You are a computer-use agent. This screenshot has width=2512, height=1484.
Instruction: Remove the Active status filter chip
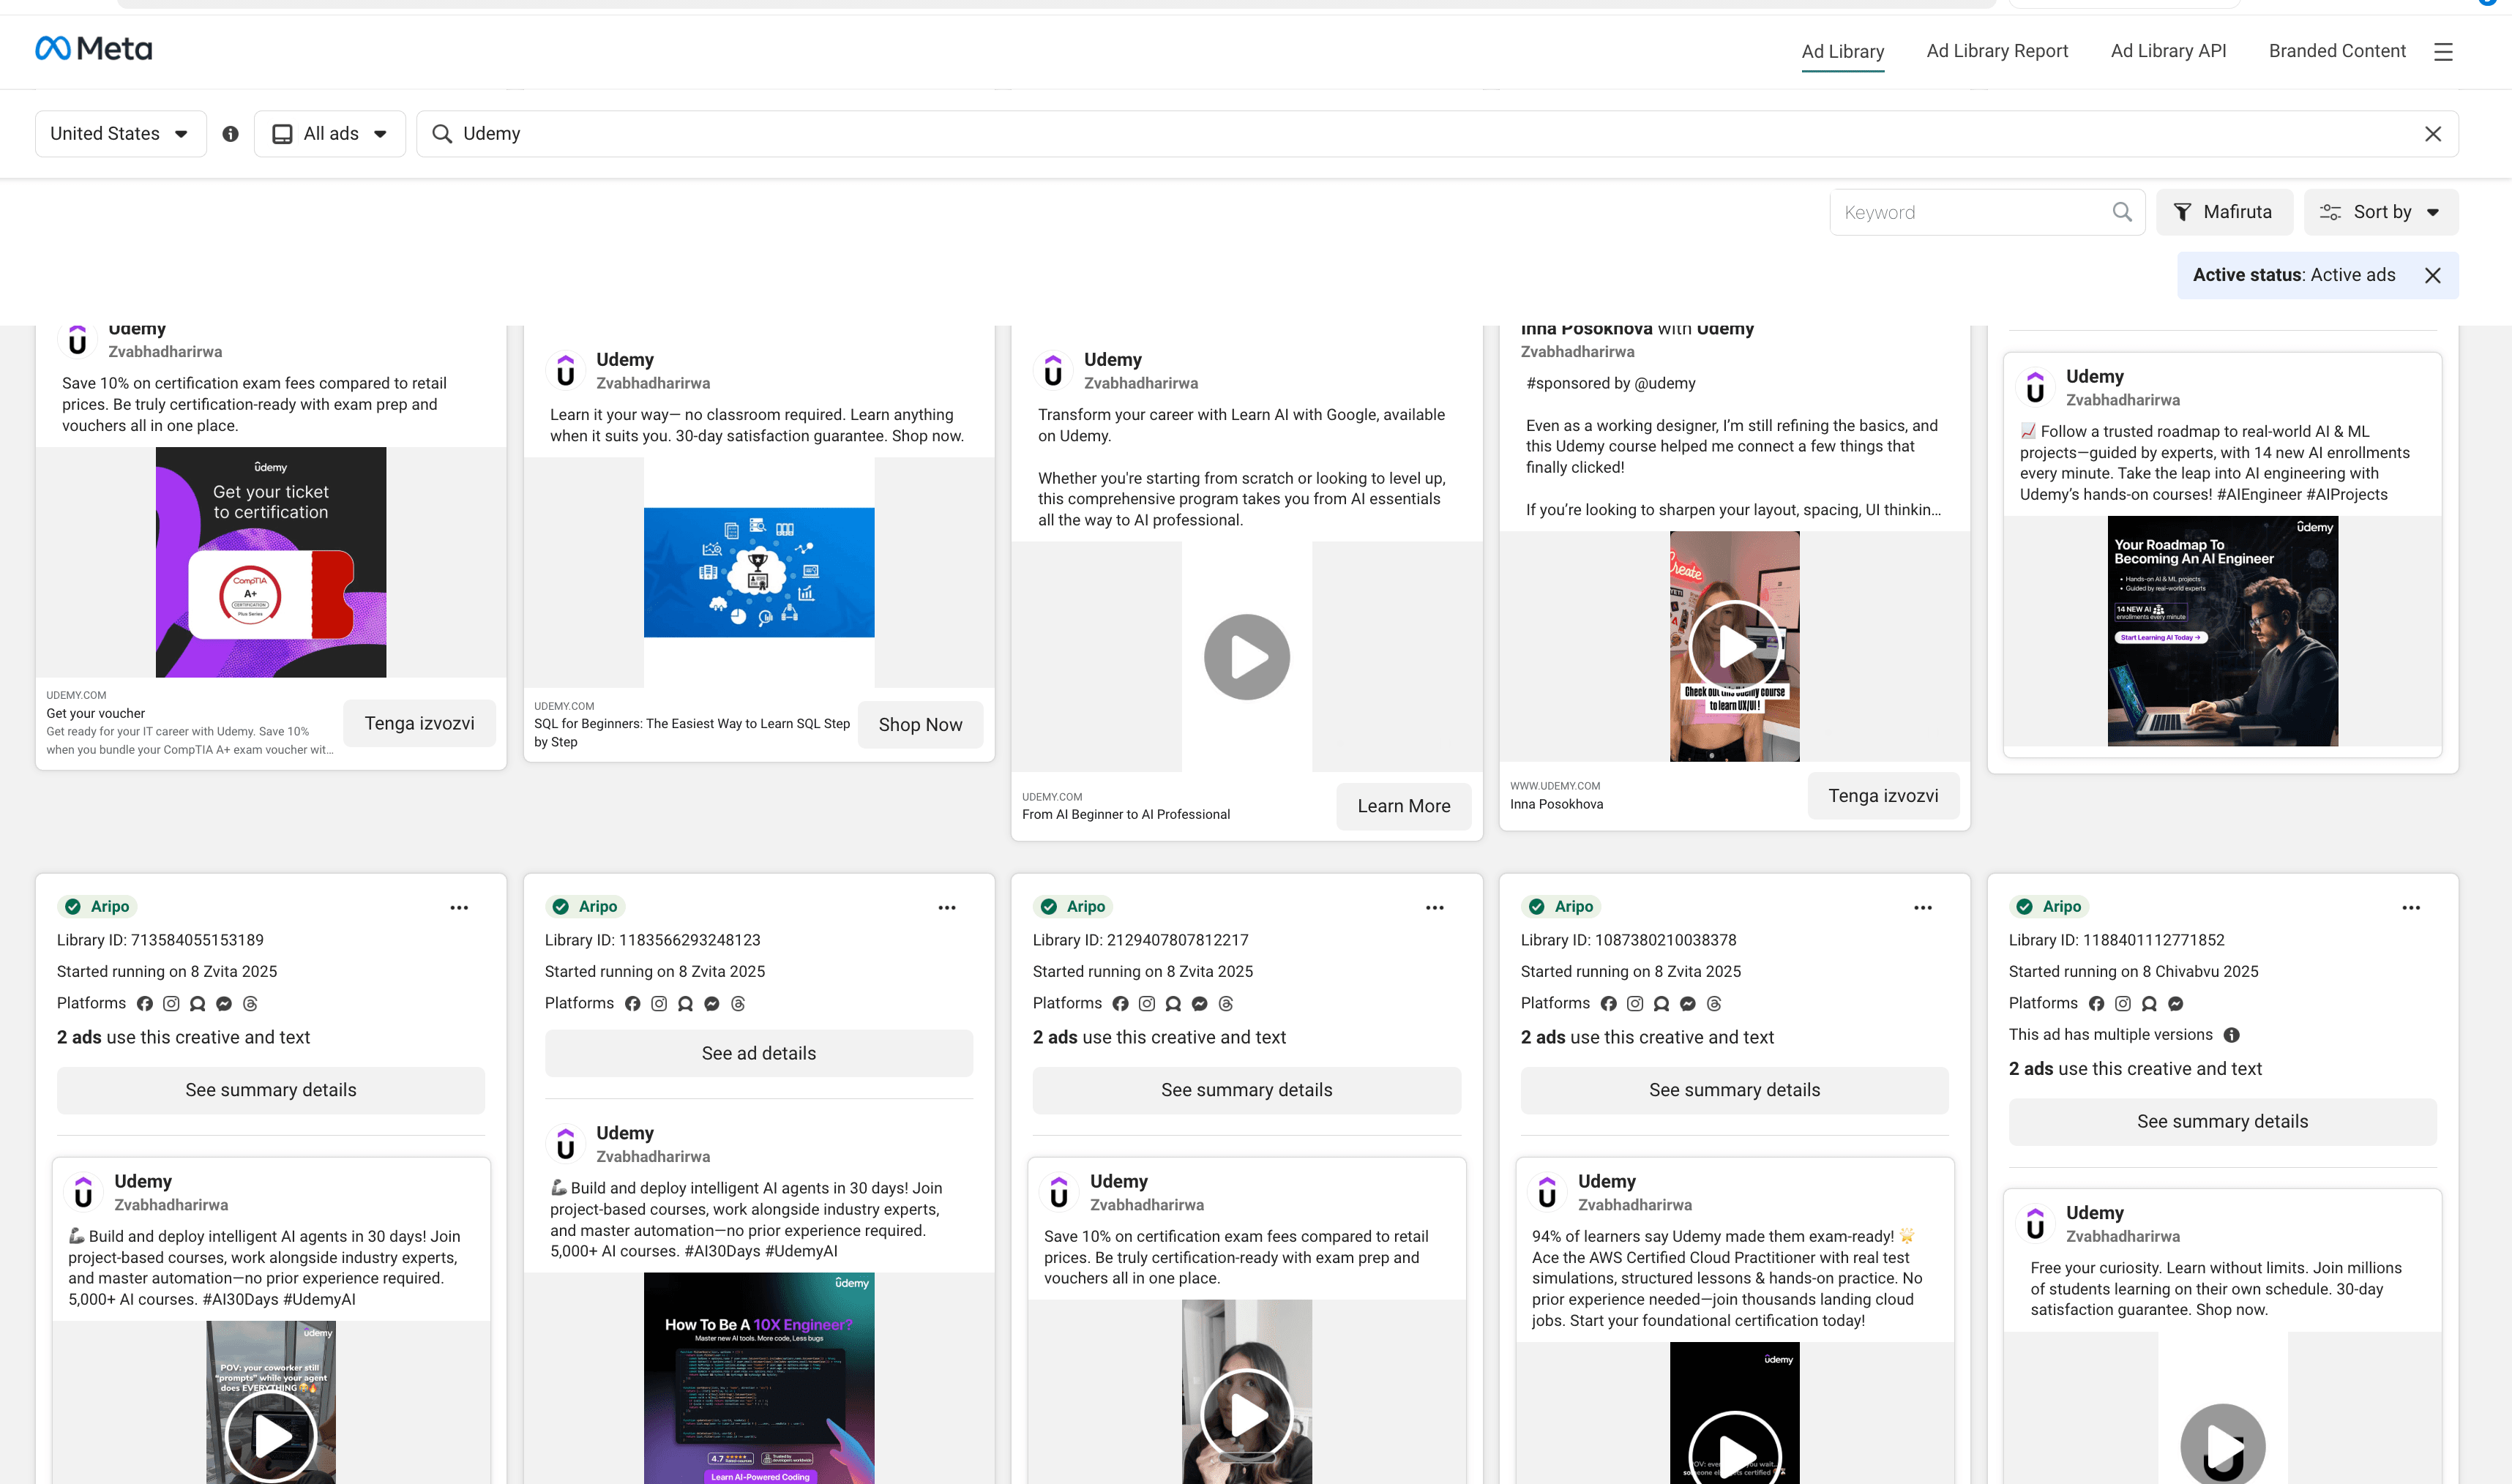[x=2433, y=275]
